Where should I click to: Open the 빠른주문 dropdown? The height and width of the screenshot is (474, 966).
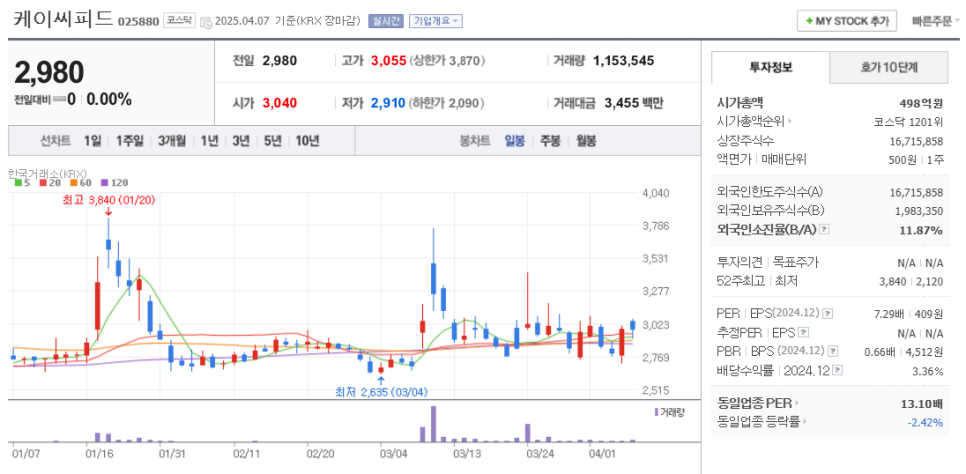(x=936, y=20)
